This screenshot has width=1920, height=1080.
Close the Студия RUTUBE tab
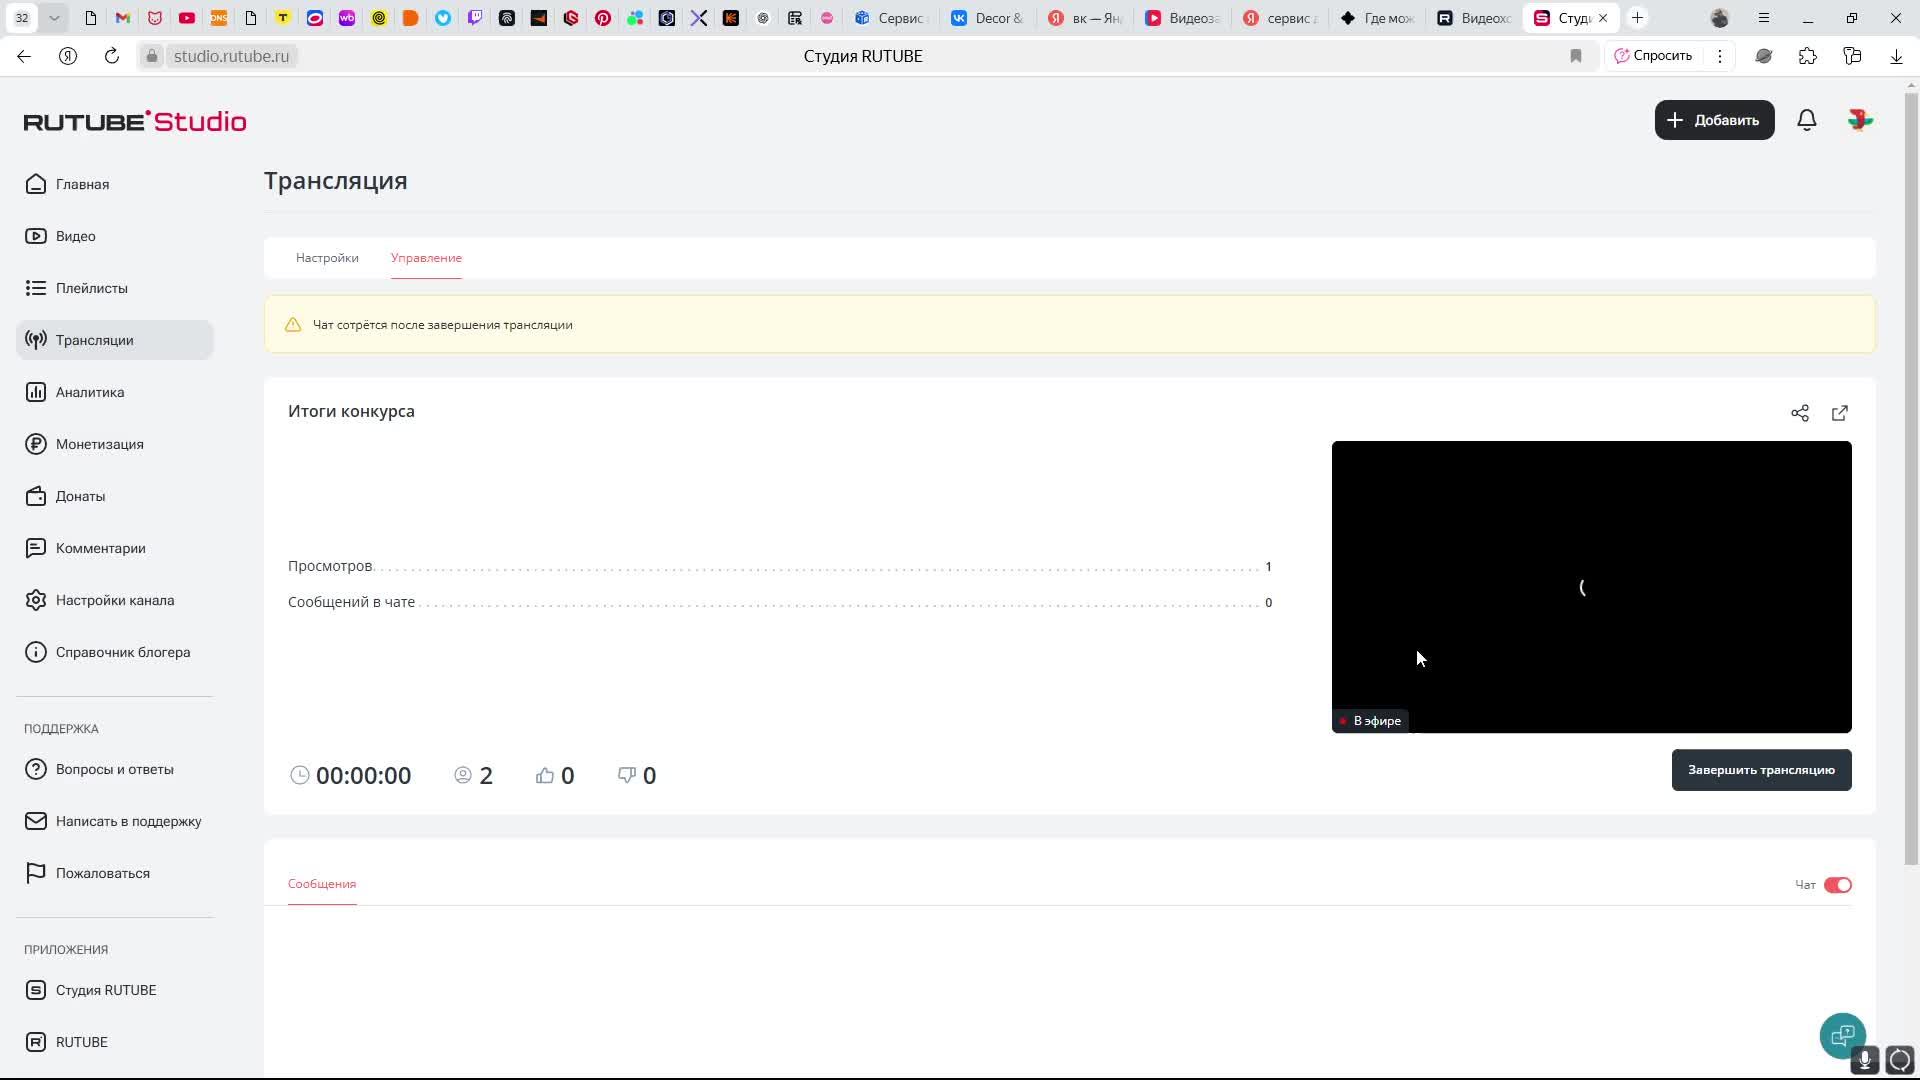tap(1603, 18)
